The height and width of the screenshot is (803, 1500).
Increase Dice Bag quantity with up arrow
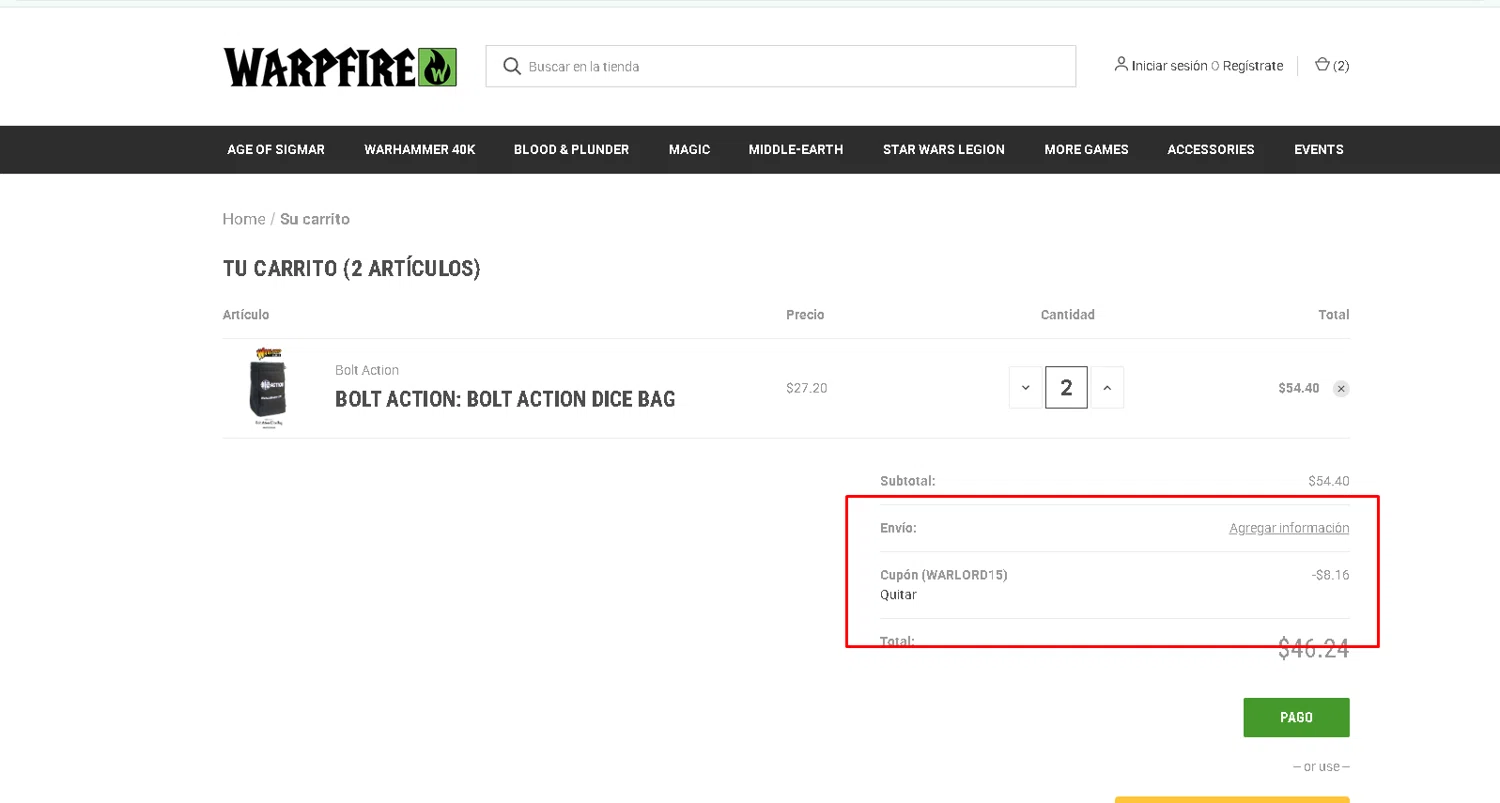click(1106, 388)
